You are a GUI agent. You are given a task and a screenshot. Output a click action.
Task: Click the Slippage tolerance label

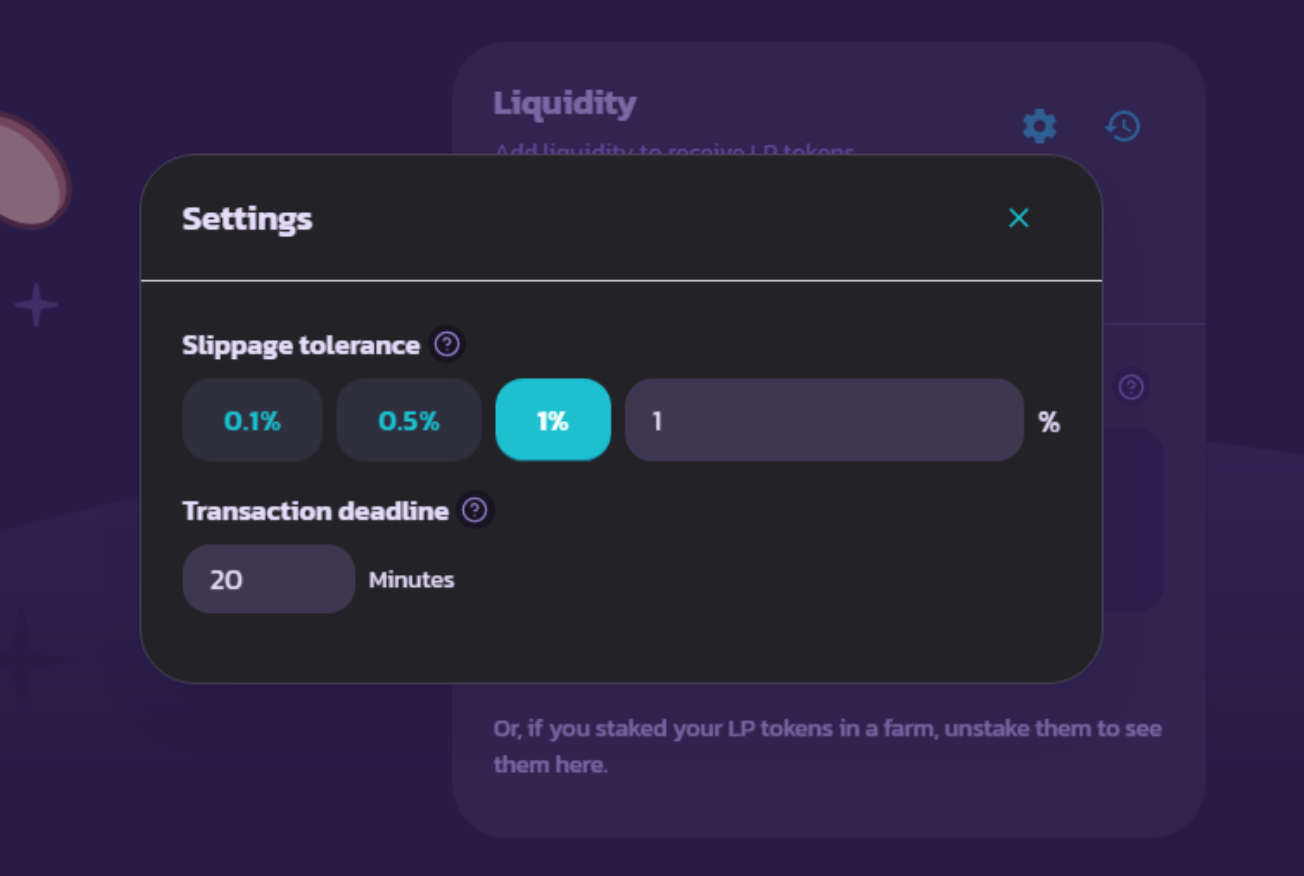tap(301, 346)
